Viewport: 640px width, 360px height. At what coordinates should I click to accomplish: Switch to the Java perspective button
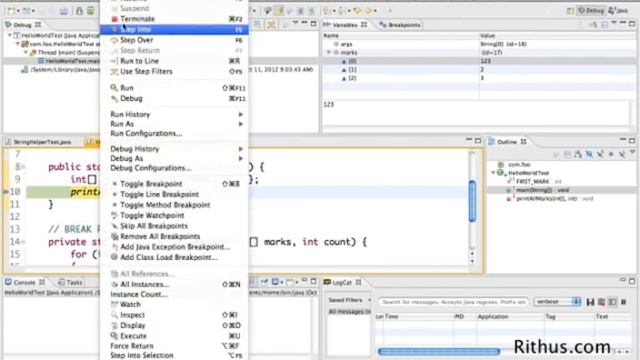[x=618, y=11]
